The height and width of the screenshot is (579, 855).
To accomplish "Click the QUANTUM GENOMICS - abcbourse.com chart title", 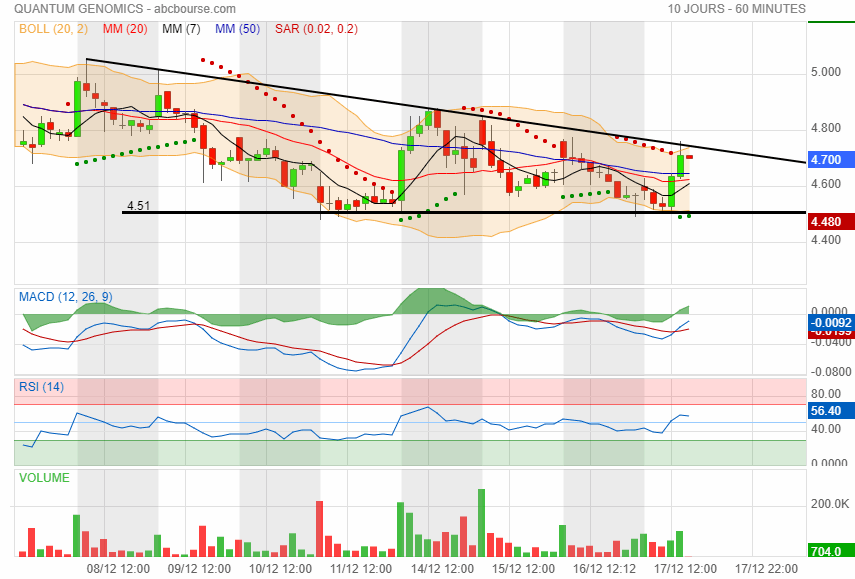I will tap(125, 9).
